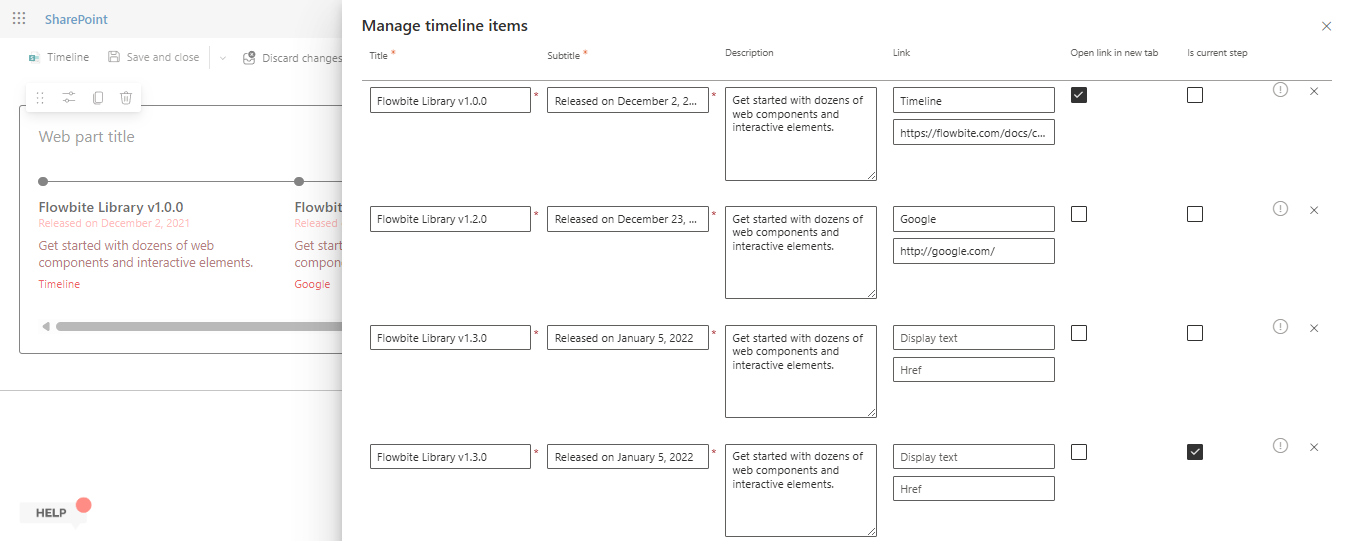
Task: Open the SharePoint app launcher grid
Action: click(19, 19)
